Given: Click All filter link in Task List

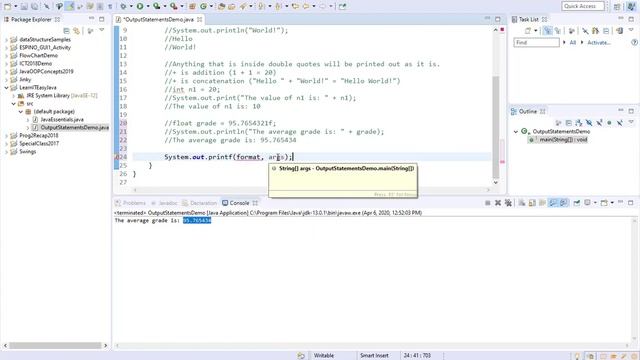Looking at the screenshot, I should [573, 42].
